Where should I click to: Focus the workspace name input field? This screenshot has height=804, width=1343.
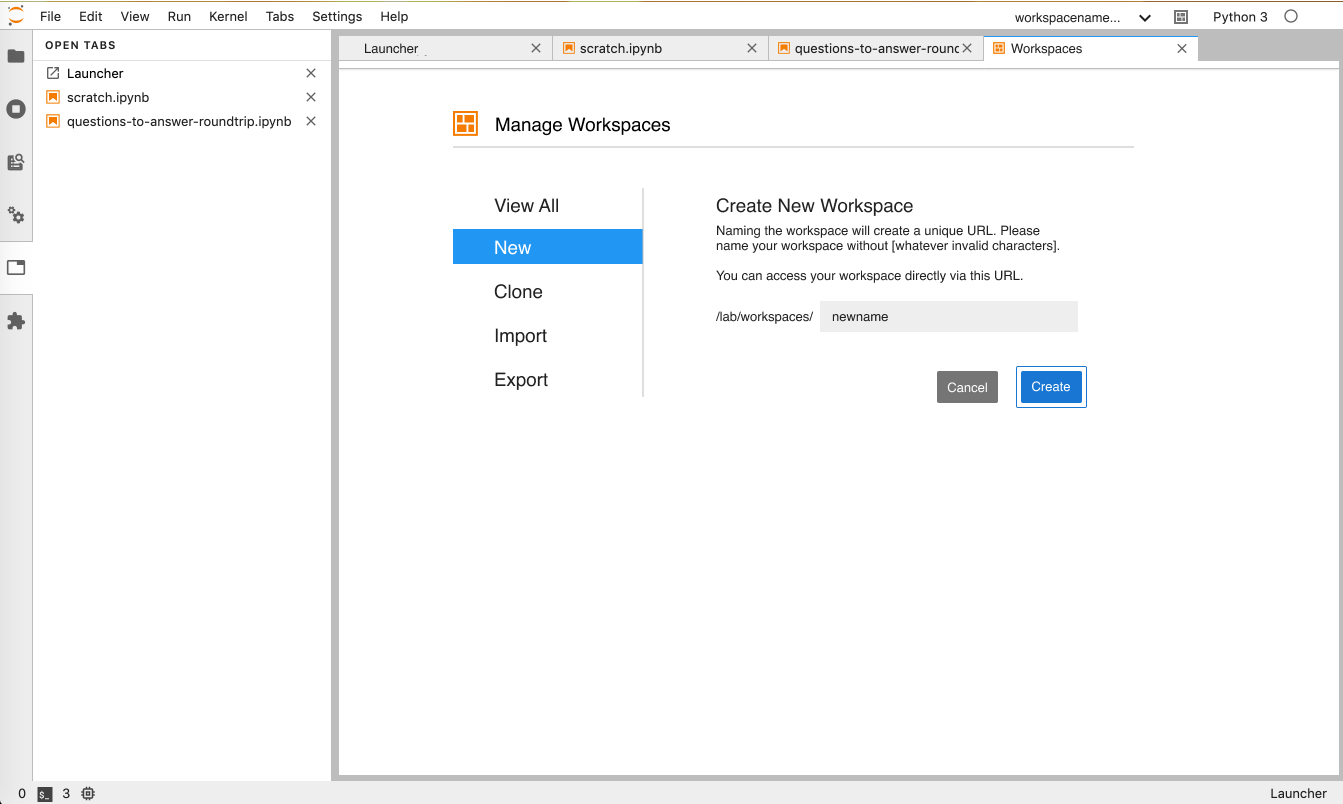tap(949, 316)
